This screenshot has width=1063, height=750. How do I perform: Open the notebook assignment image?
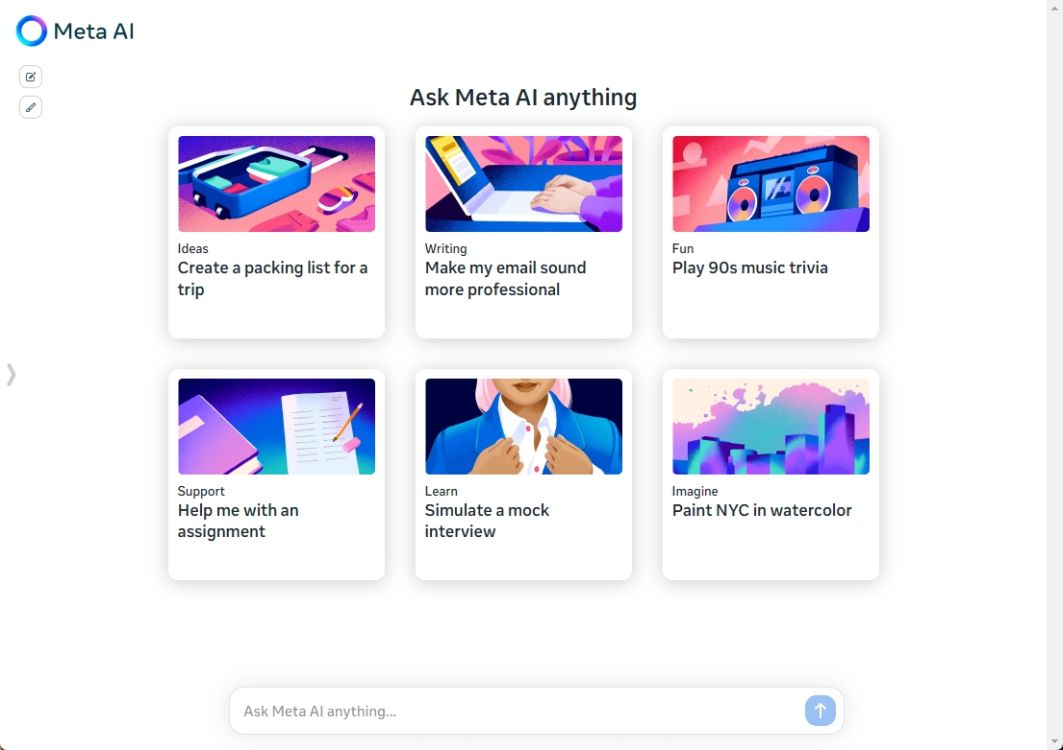277,427
